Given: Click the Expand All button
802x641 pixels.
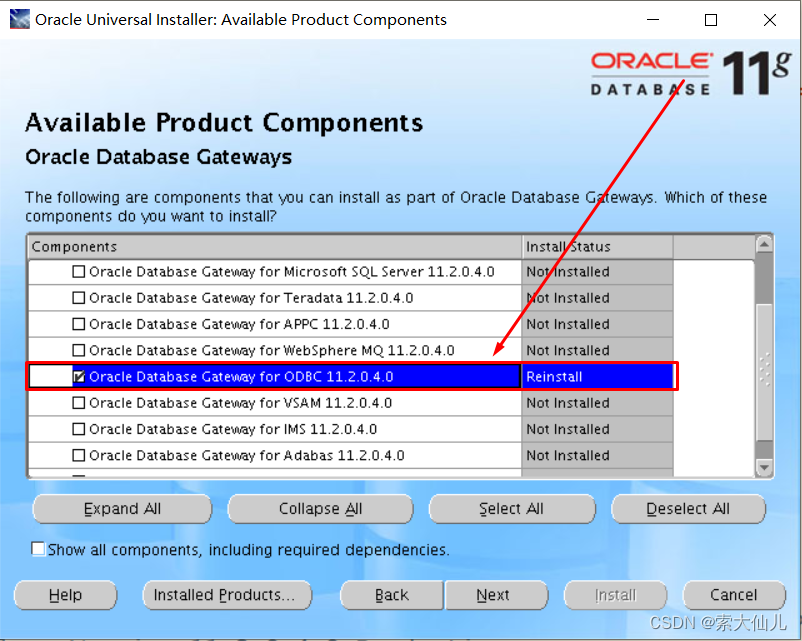Looking at the screenshot, I should [122, 509].
